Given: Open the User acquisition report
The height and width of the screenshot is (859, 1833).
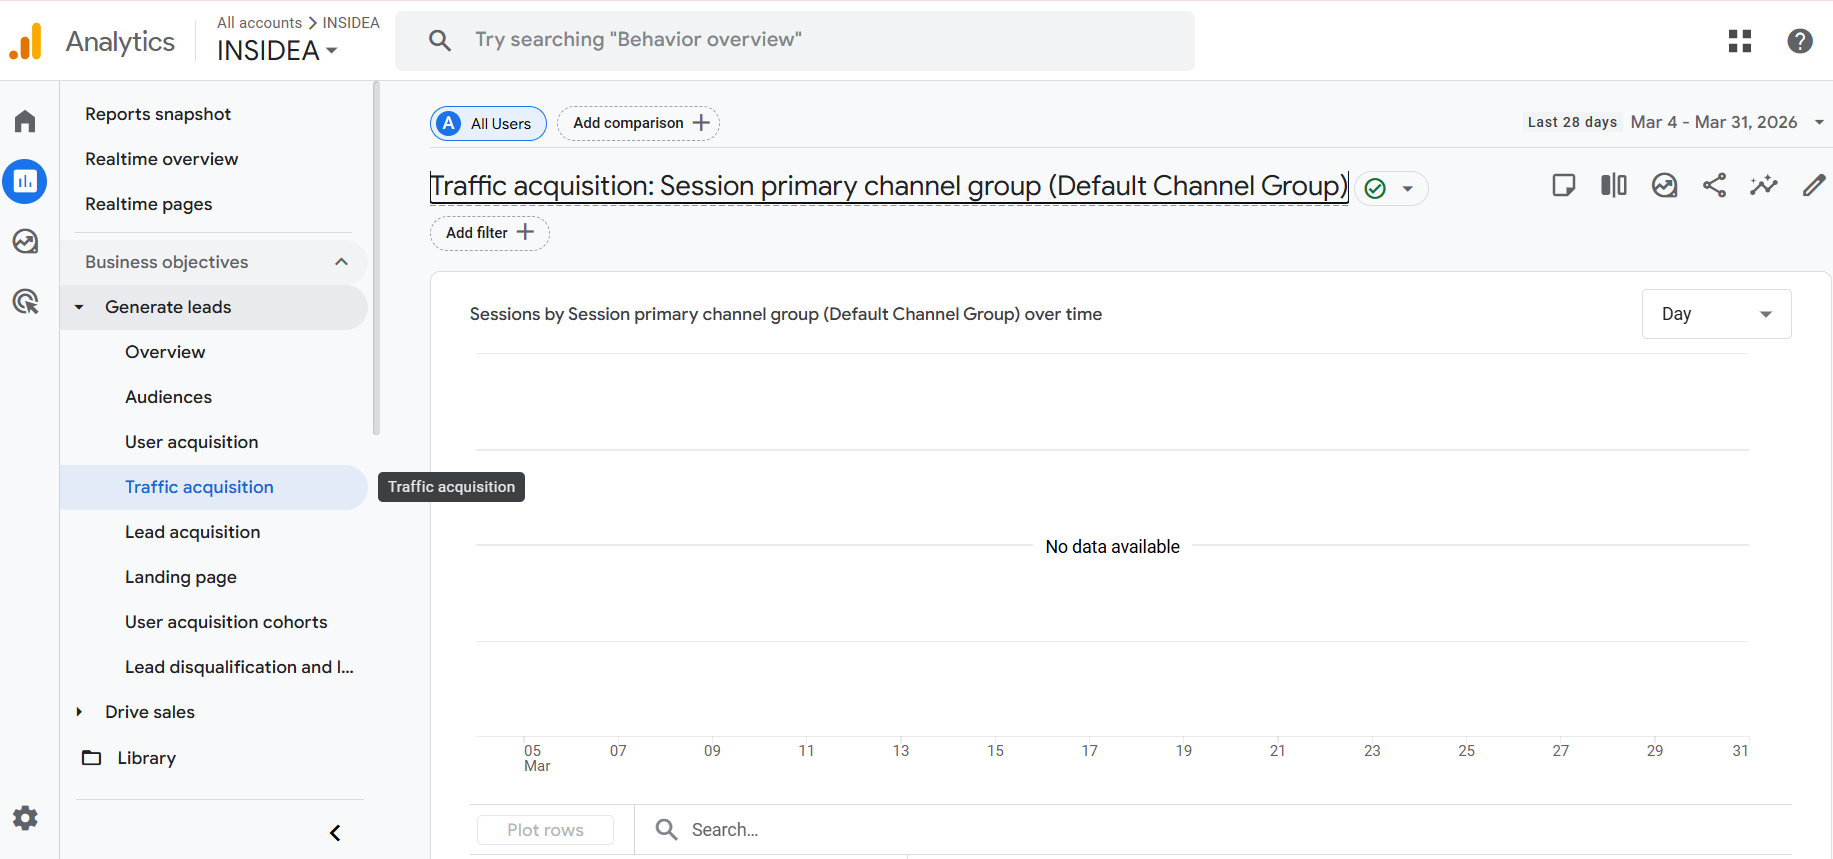Looking at the screenshot, I should click(x=191, y=442).
